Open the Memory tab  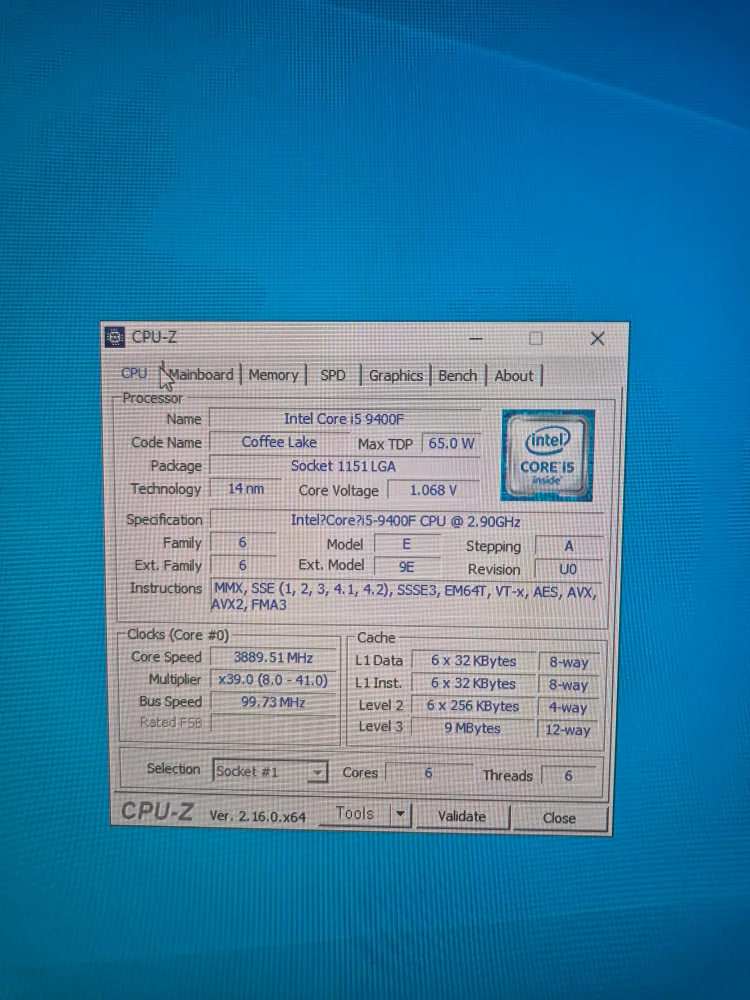(273, 375)
